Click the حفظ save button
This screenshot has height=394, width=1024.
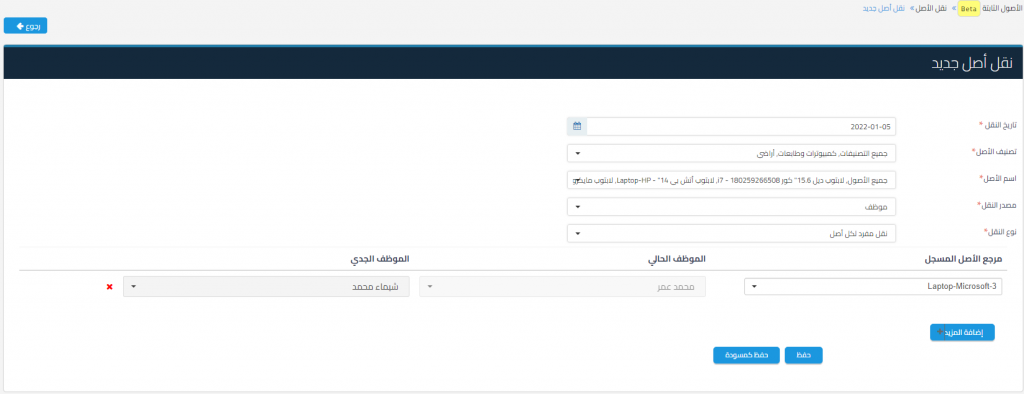coord(803,355)
